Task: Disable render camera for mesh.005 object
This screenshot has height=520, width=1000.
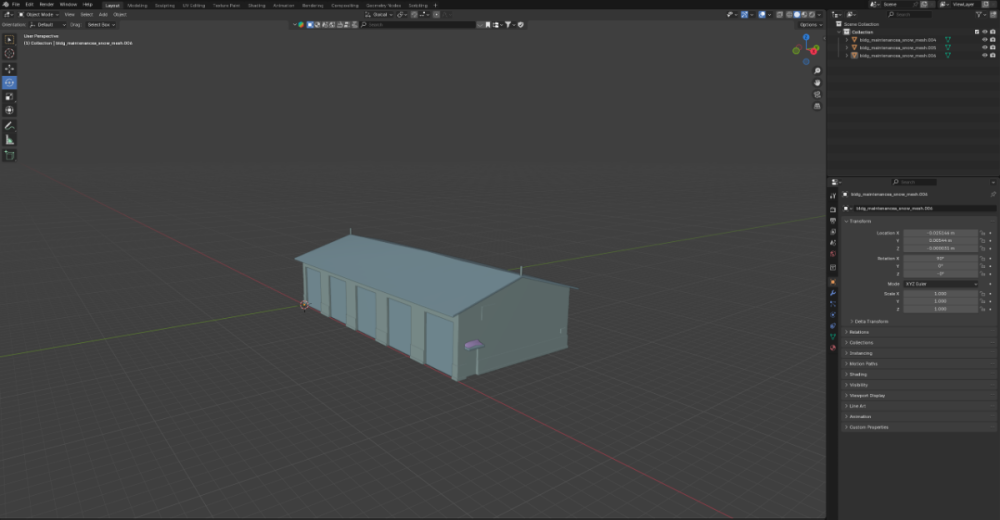Action: 991,48
